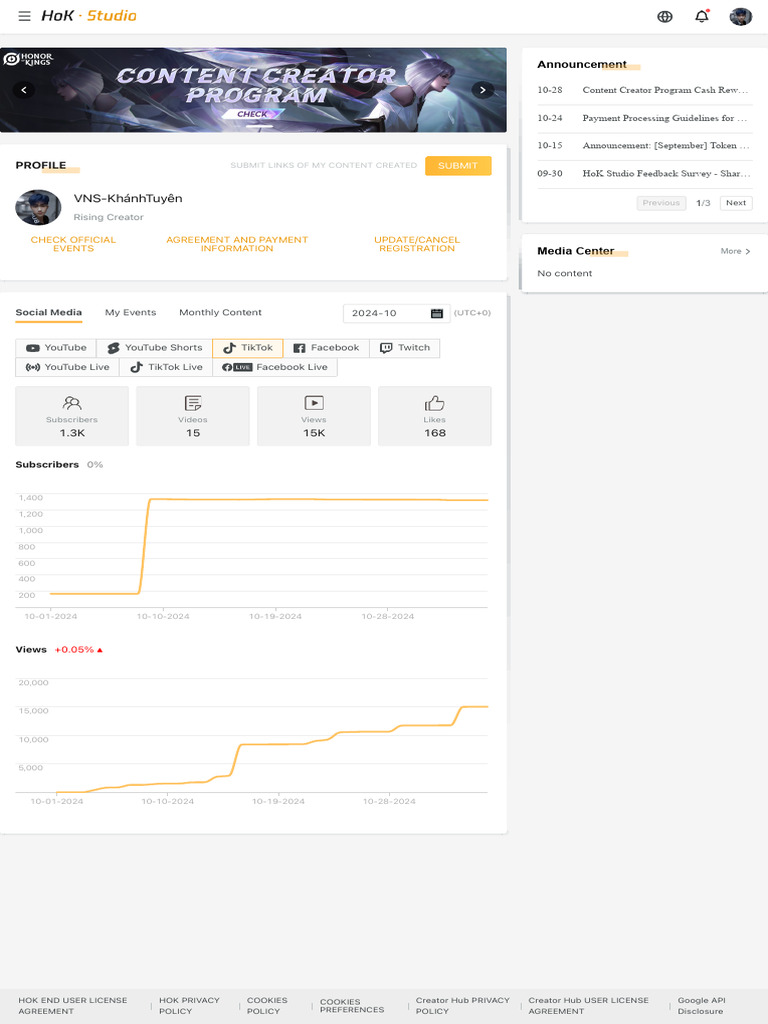Viewport: 768px width, 1024px height.
Task: Open CHECK OFFICIAL EVENTS link
Action: 73,244
